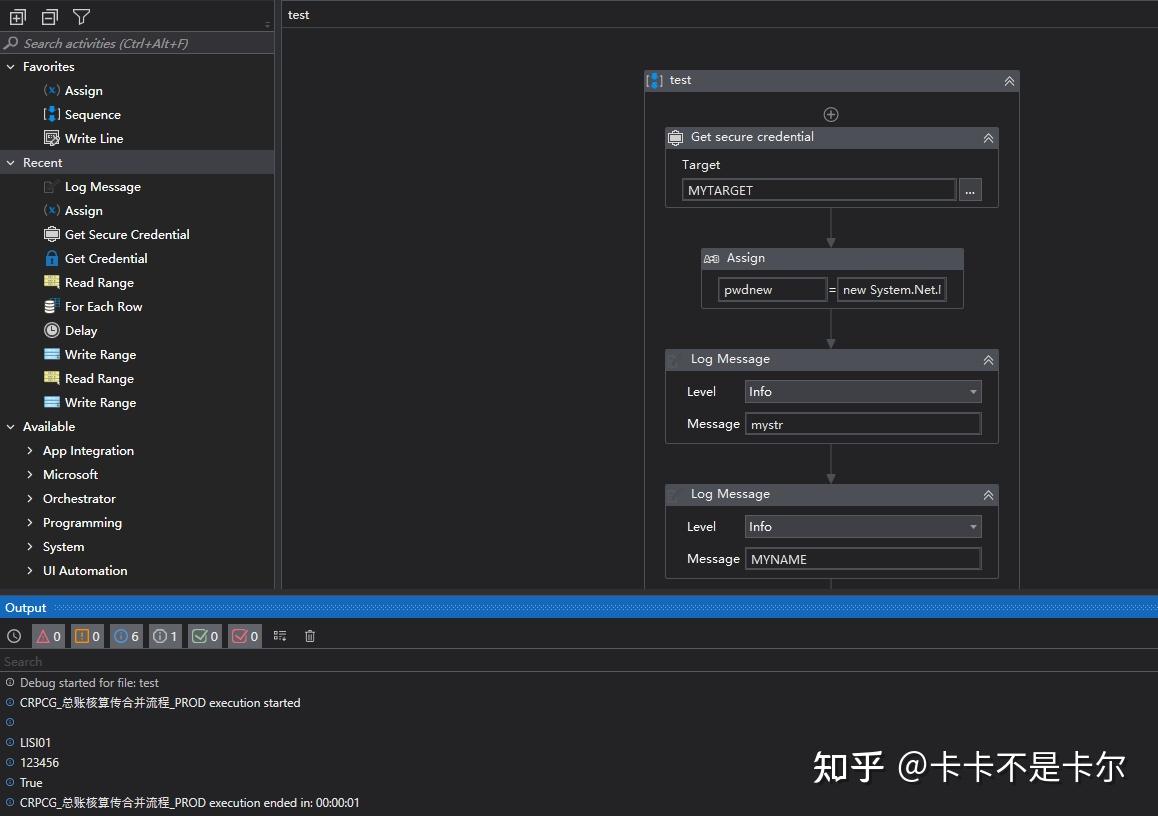The image size is (1158, 816).
Task: Select the Assign activity header in workflow
Action: tap(832, 258)
